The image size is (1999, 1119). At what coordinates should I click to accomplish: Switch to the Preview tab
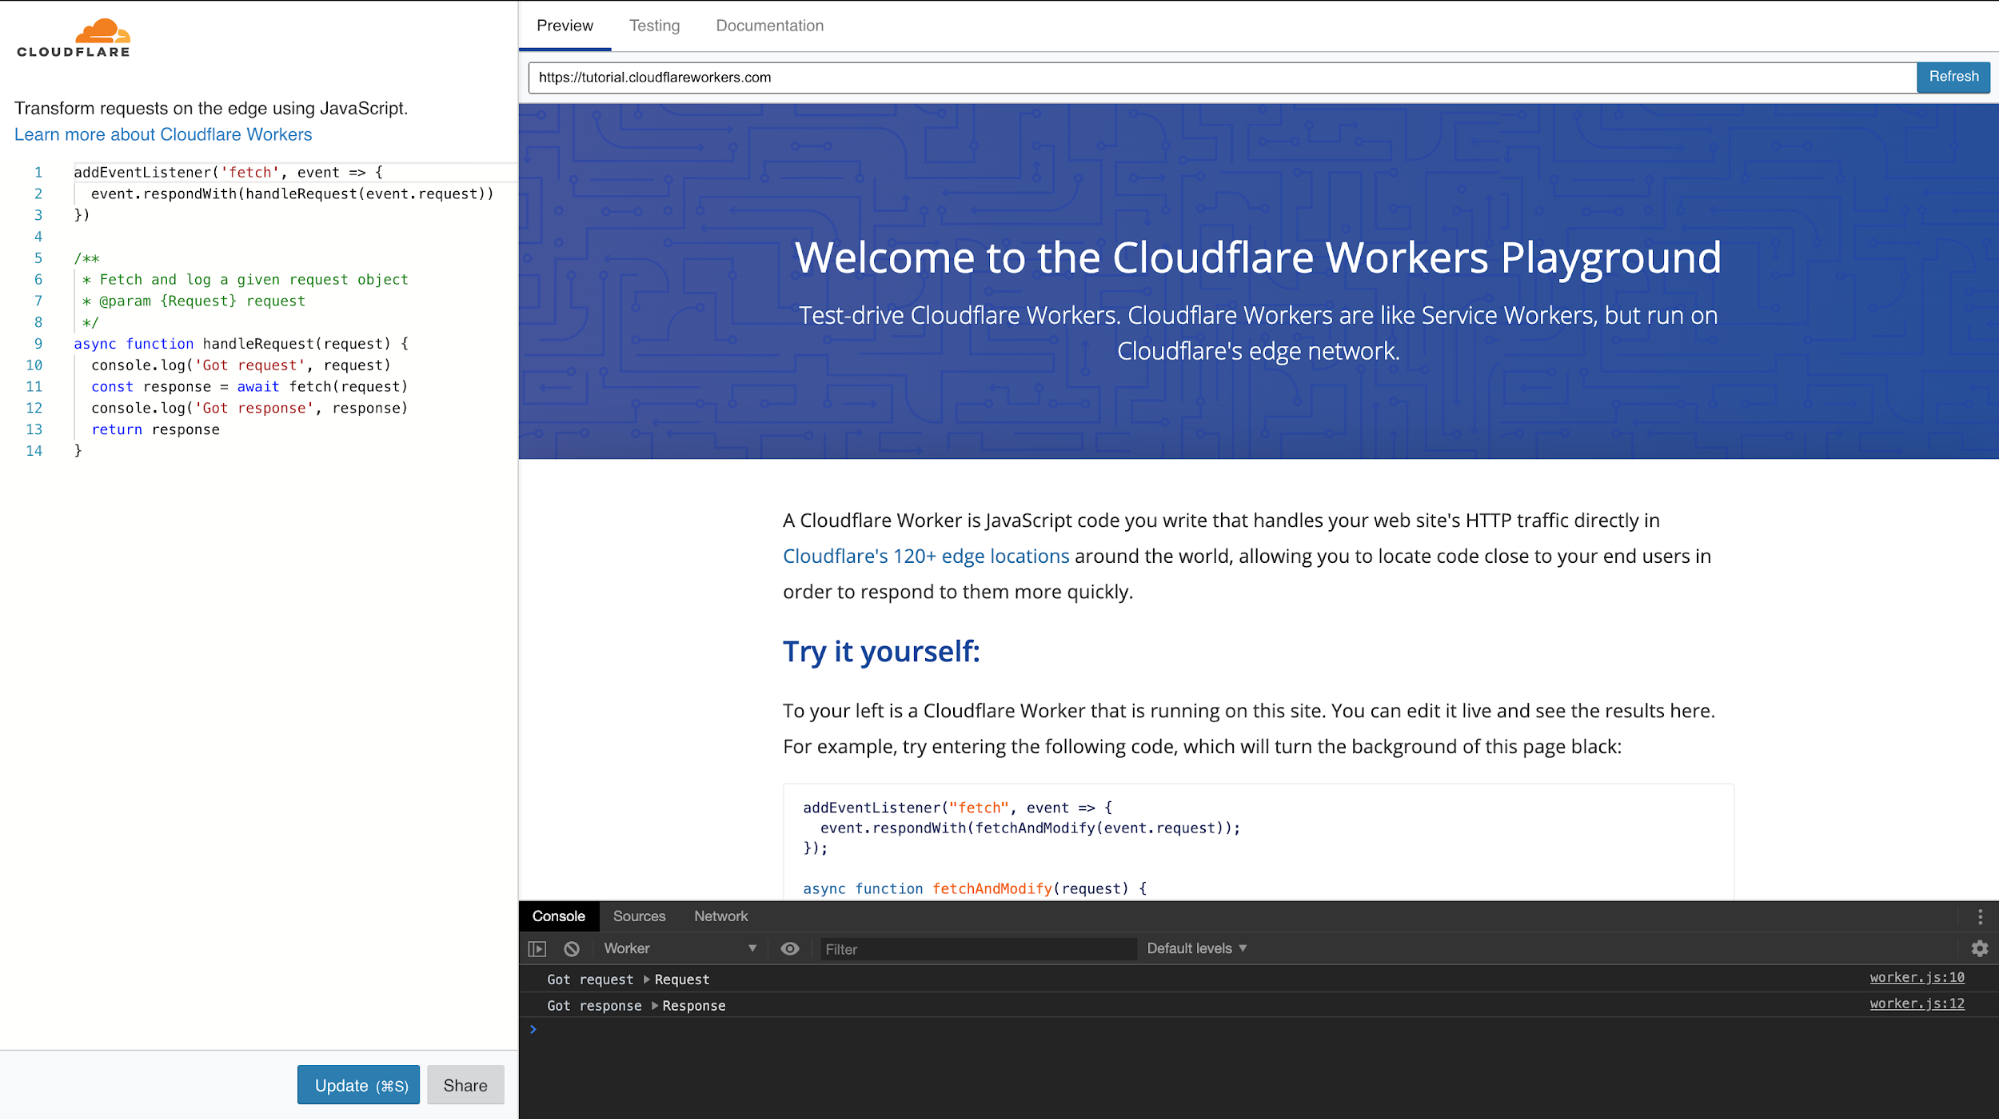click(x=565, y=26)
